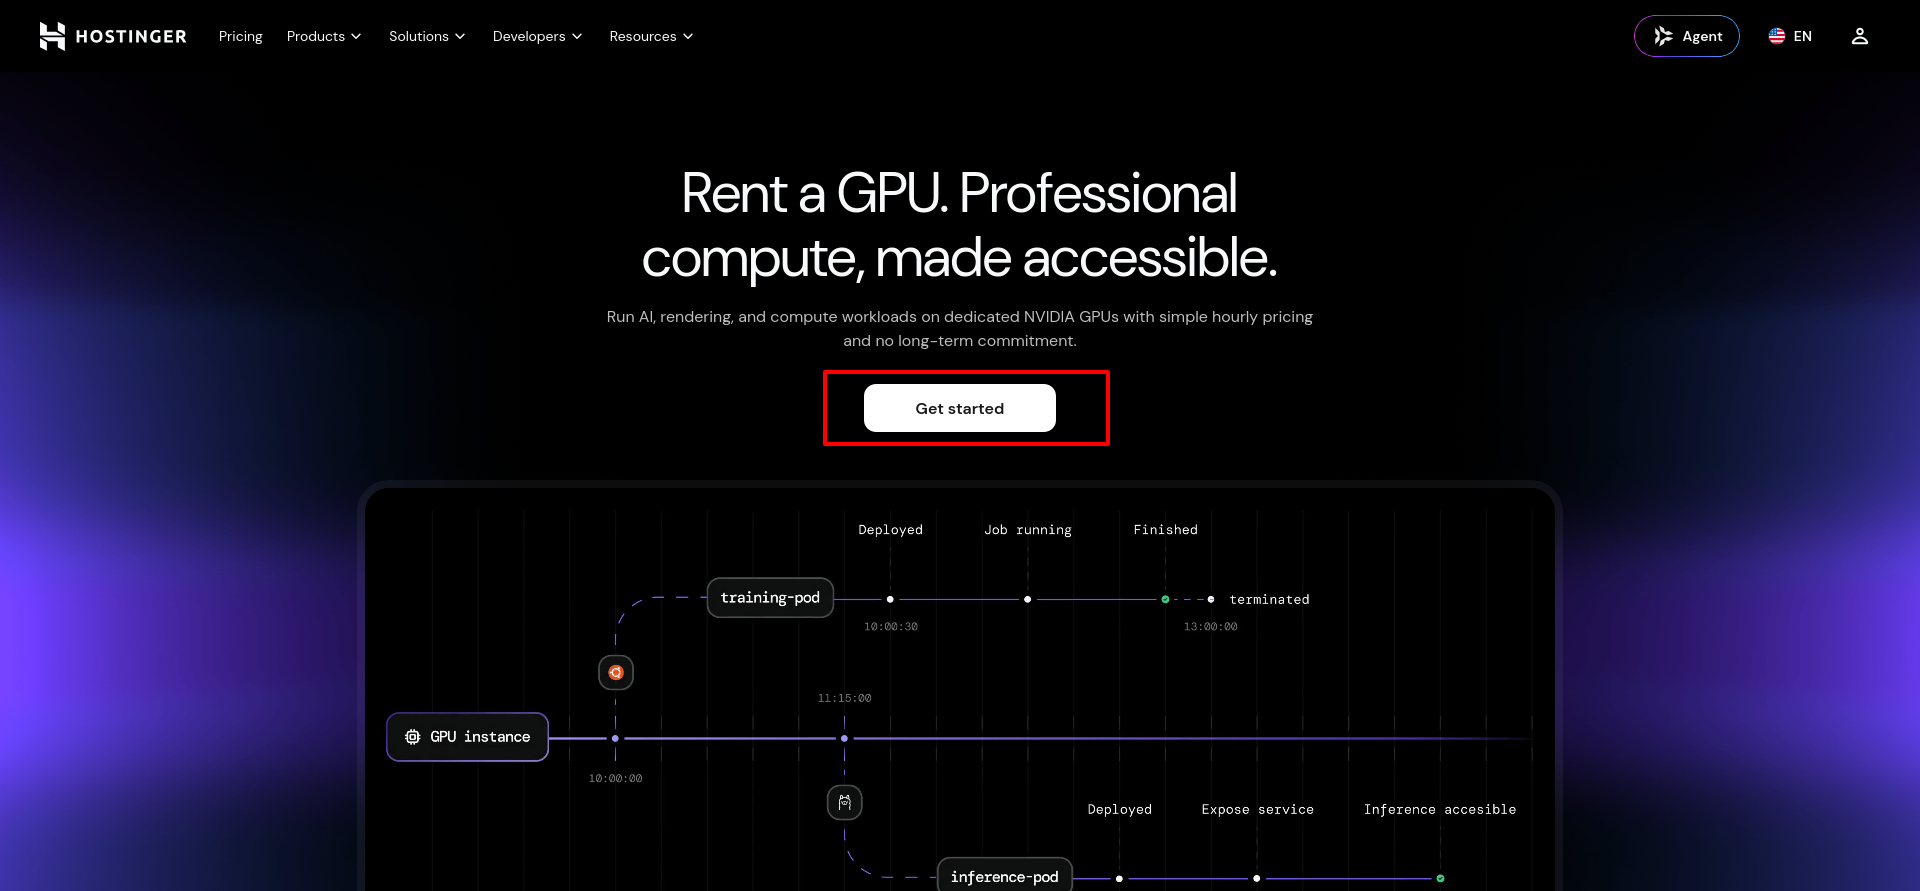Expand the Solutions menu
Screen dimensions: 1920x891
pyautogui.click(x=427, y=36)
